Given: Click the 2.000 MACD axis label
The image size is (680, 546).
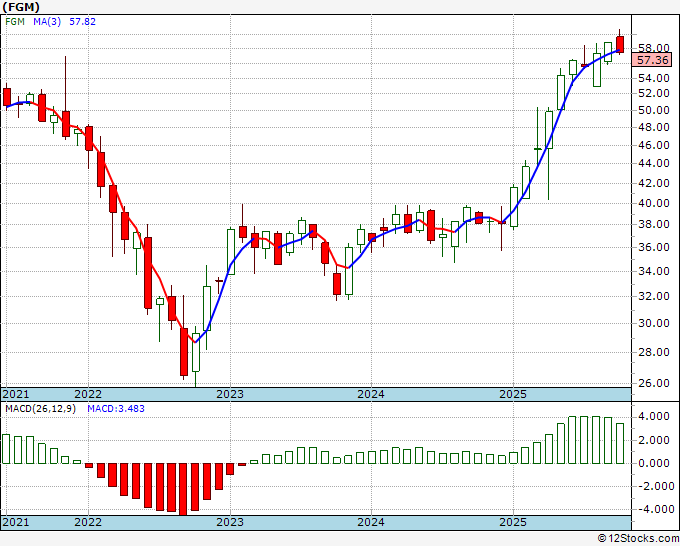Looking at the screenshot, I should 654,440.
